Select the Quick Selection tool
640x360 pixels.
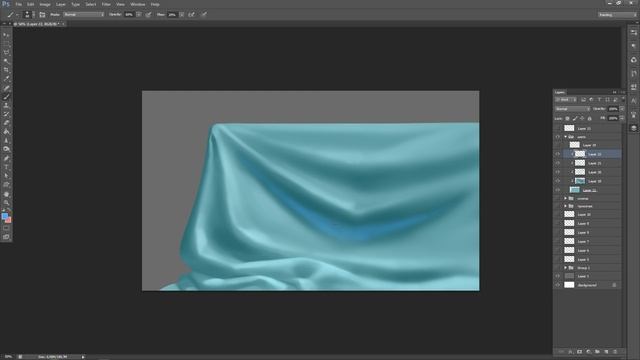(x=6, y=61)
